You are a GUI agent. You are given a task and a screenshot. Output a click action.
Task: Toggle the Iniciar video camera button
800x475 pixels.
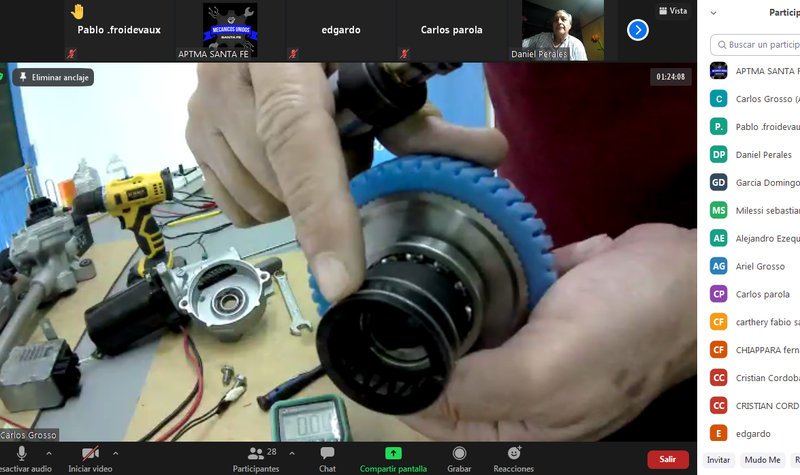[90, 454]
